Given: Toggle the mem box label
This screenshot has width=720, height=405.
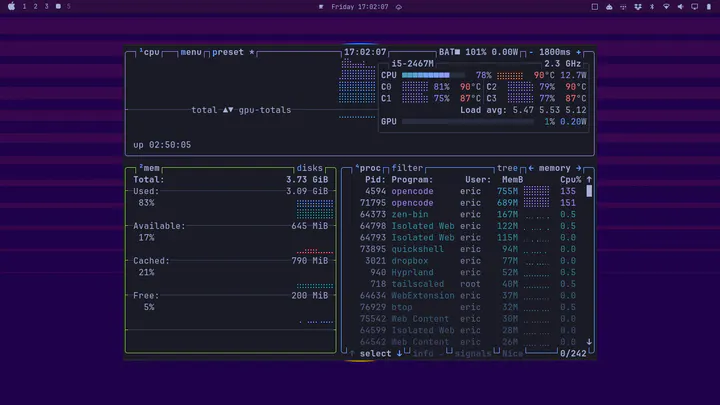Looking at the screenshot, I should (x=150, y=168).
